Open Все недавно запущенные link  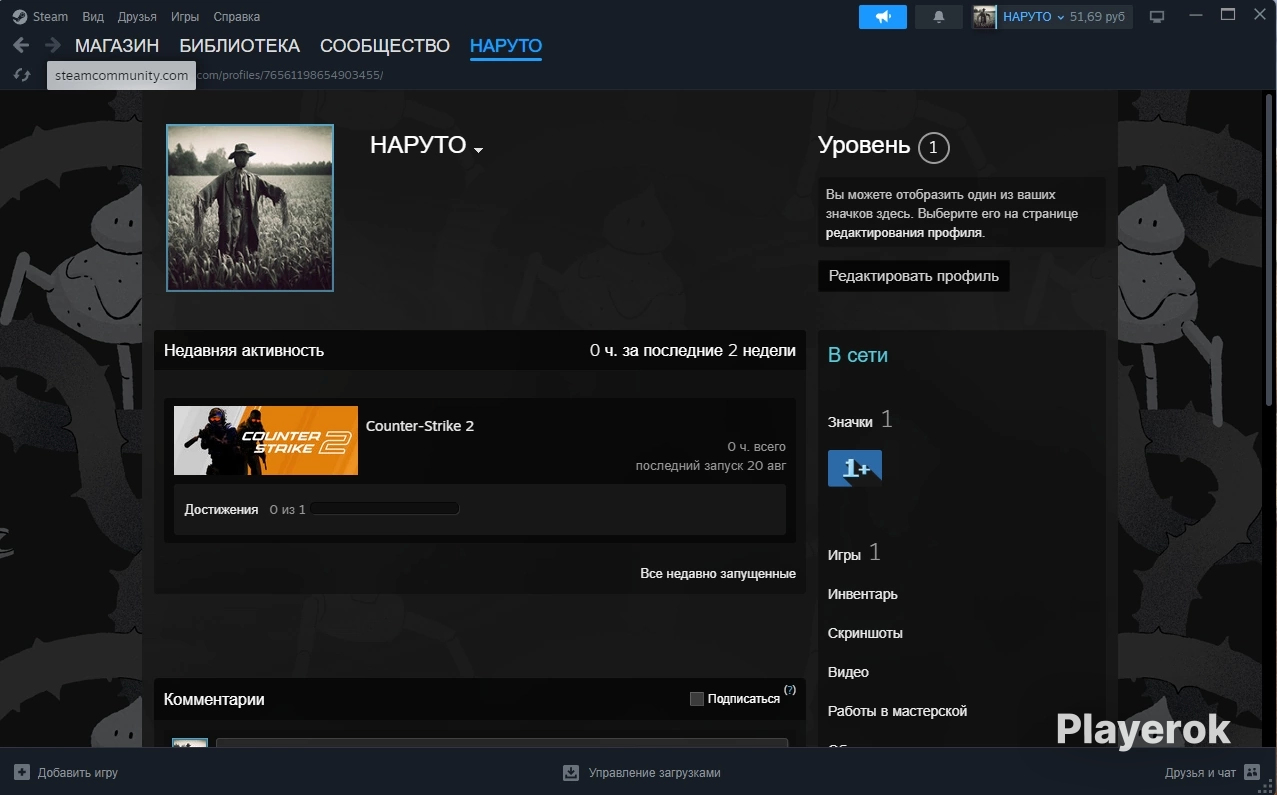(718, 574)
